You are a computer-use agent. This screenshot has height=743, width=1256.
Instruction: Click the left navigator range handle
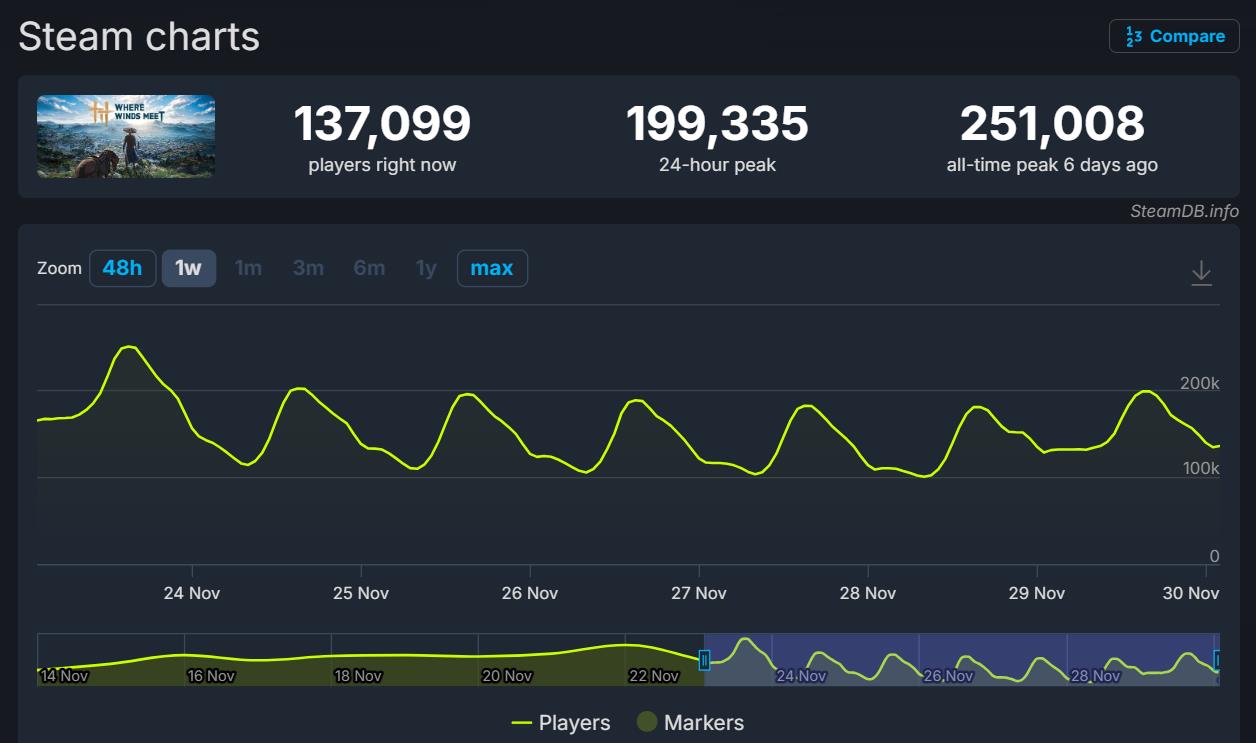click(x=704, y=660)
